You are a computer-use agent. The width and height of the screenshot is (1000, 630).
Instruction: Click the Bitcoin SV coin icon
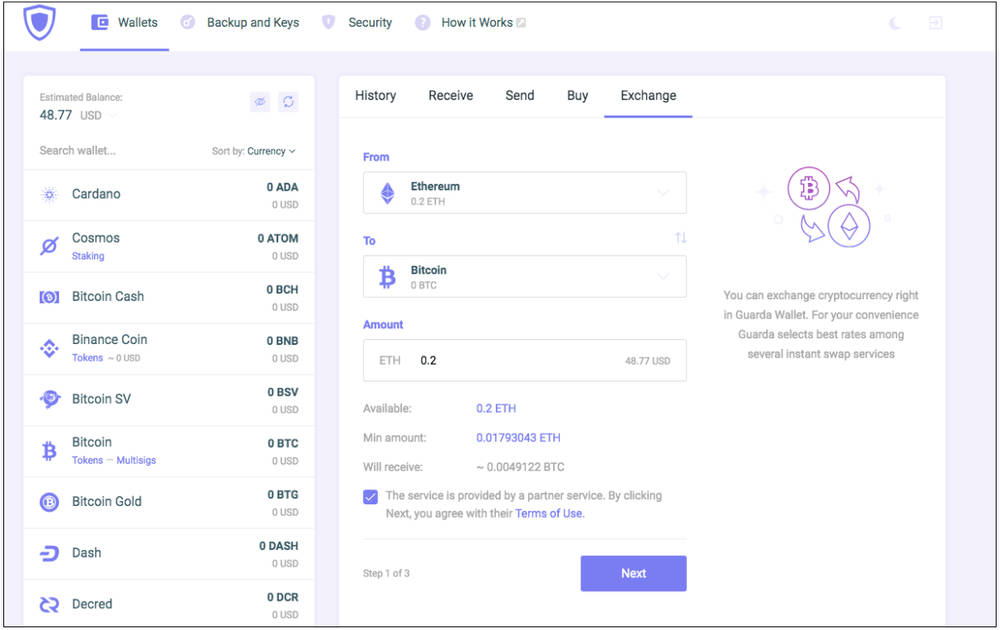(x=49, y=399)
